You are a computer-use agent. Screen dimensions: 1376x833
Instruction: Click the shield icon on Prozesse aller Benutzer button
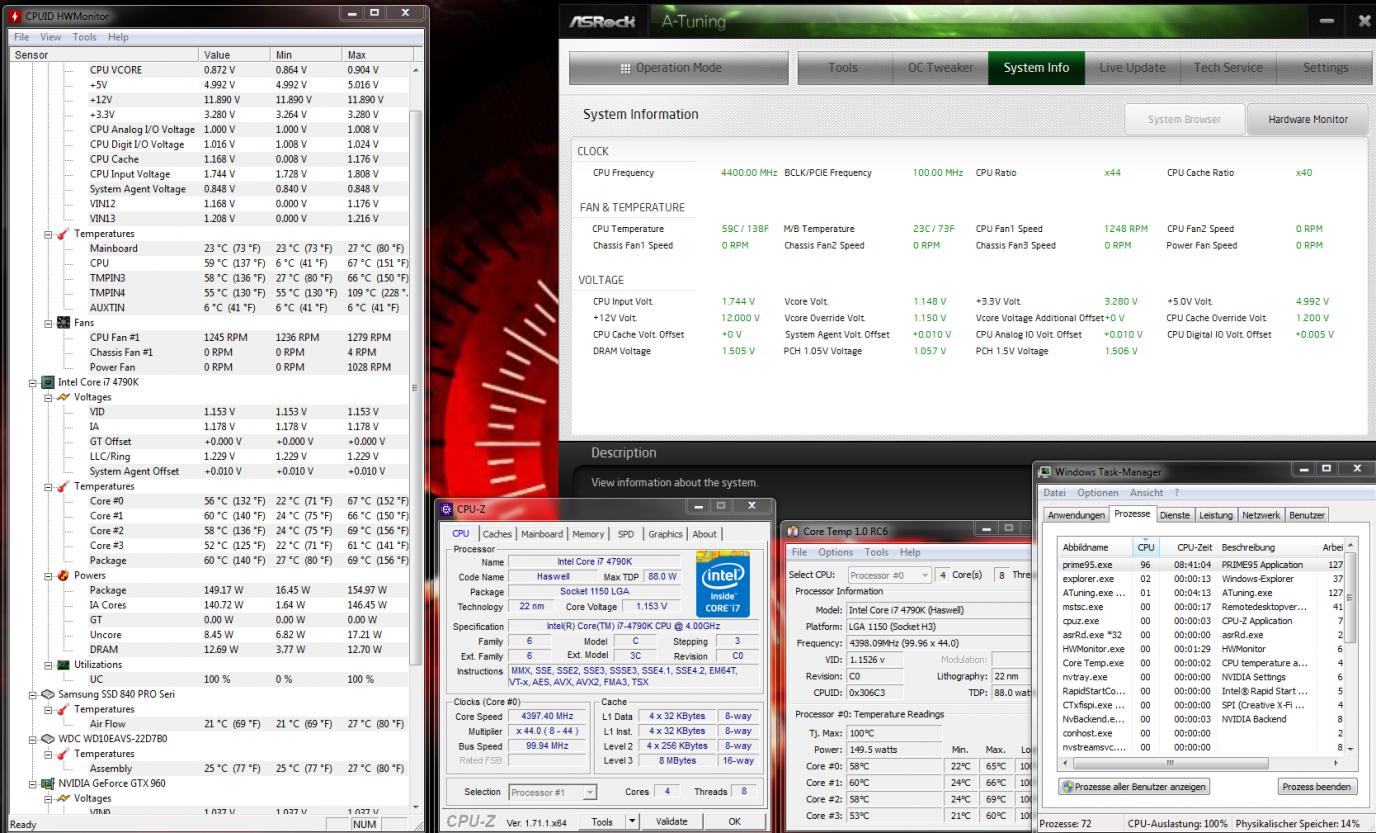(x=1068, y=787)
